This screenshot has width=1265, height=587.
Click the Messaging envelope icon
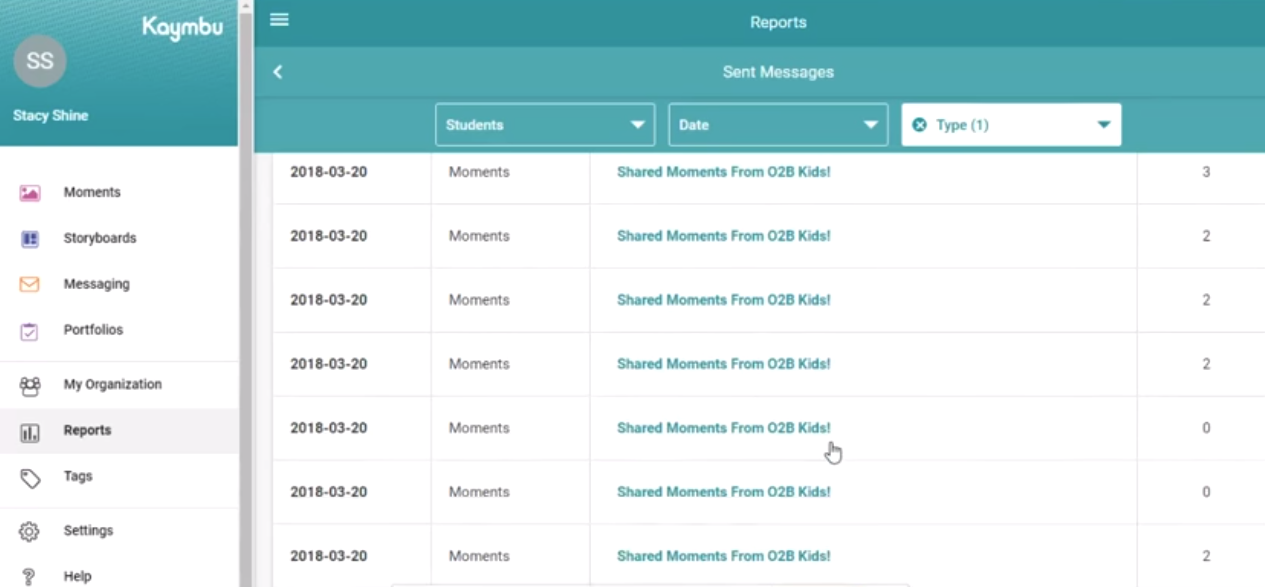point(30,285)
